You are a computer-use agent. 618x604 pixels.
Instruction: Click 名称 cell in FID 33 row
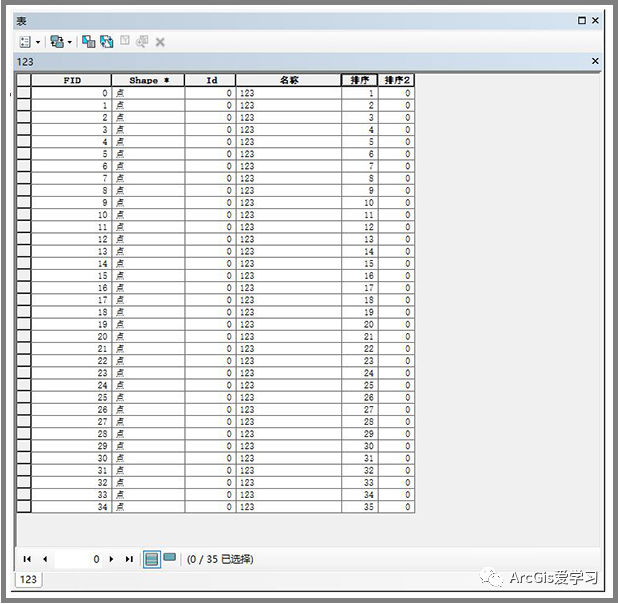click(x=289, y=494)
